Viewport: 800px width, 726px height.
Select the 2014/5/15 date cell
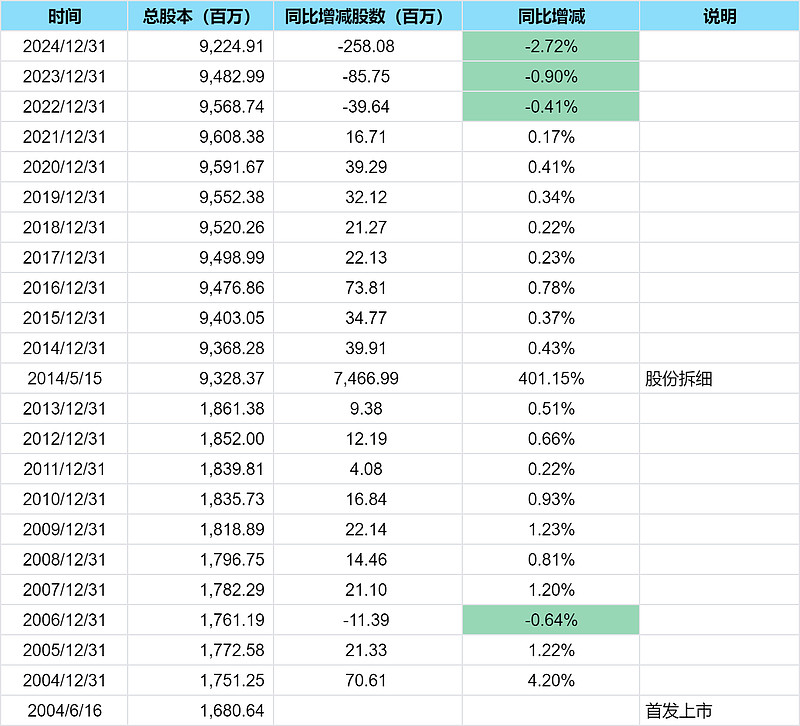coord(64,379)
